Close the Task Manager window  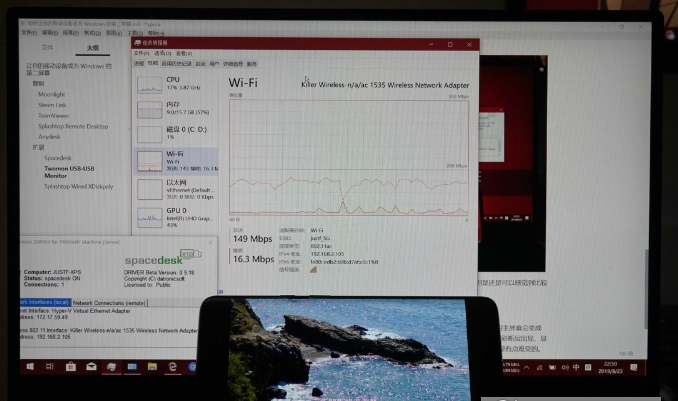pyautogui.click(x=470, y=44)
